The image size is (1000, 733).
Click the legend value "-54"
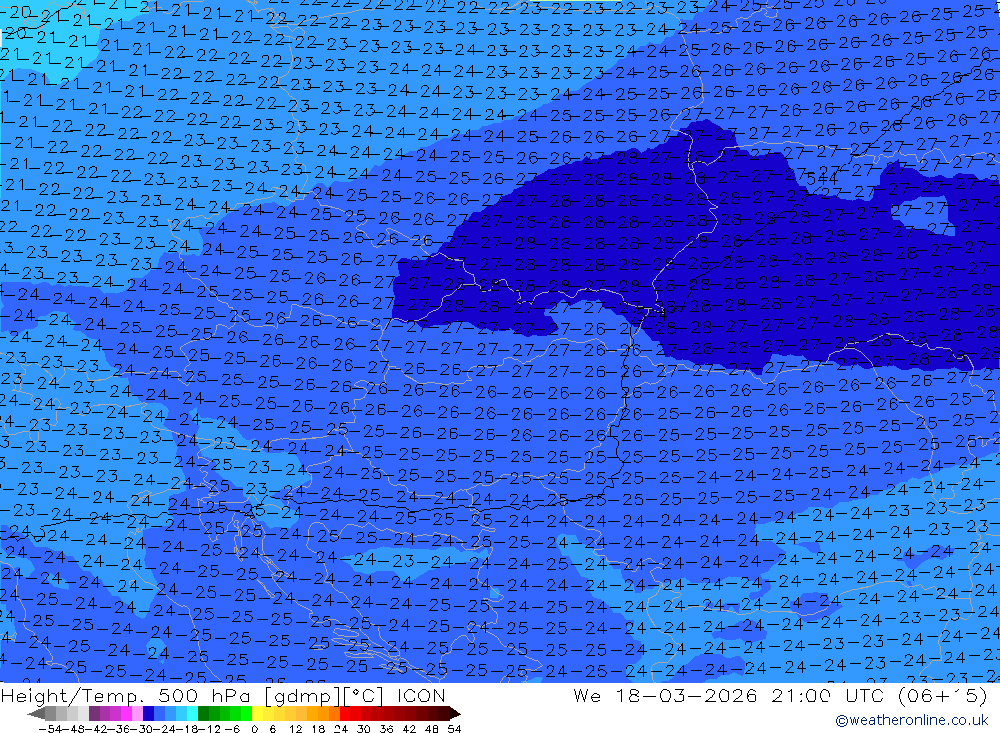(x=49, y=729)
